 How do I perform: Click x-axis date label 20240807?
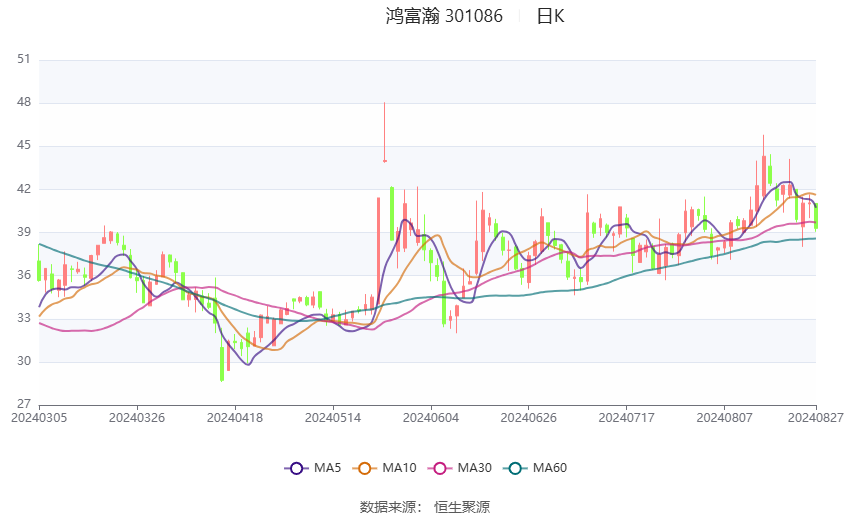click(725, 418)
